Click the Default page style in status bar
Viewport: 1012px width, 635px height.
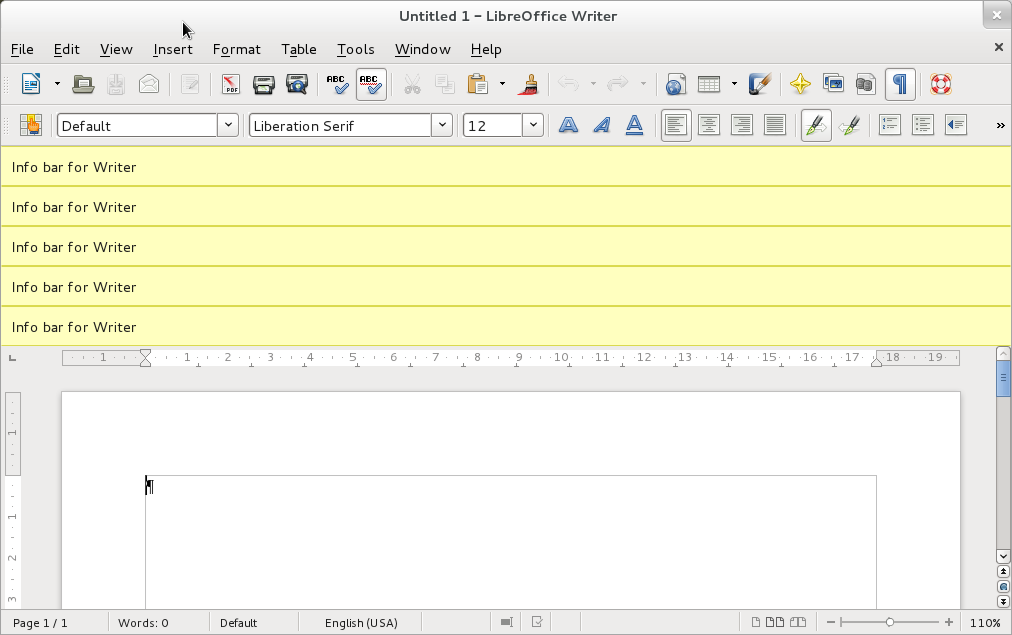click(238, 623)
